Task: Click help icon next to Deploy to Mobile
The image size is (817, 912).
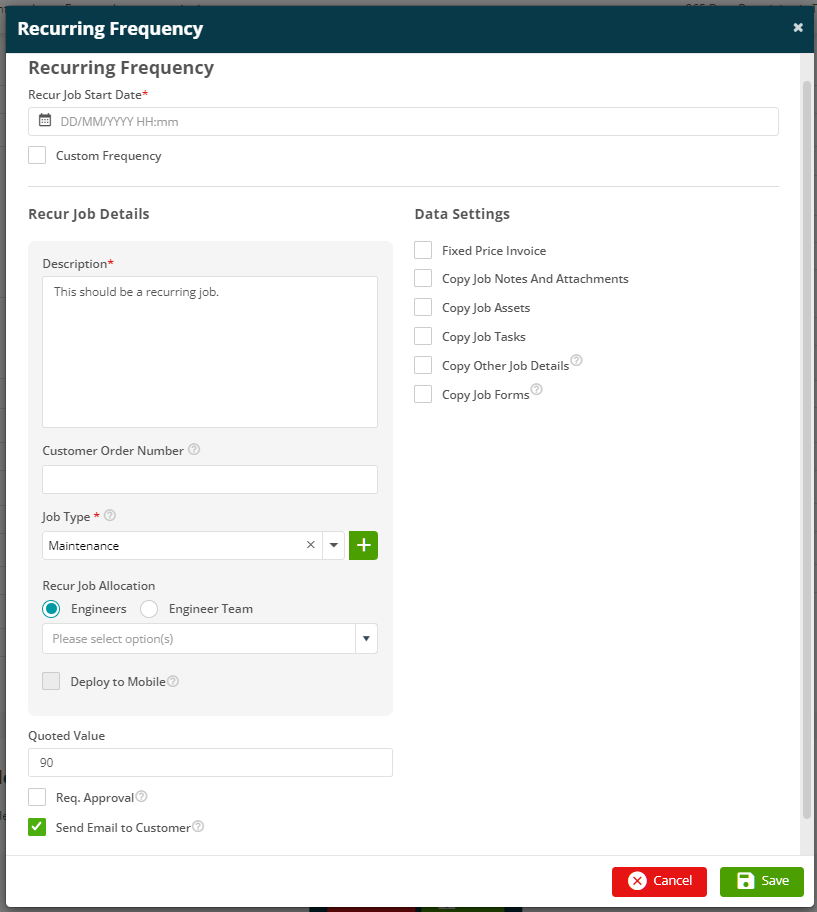Action: (x=173, y=681)
